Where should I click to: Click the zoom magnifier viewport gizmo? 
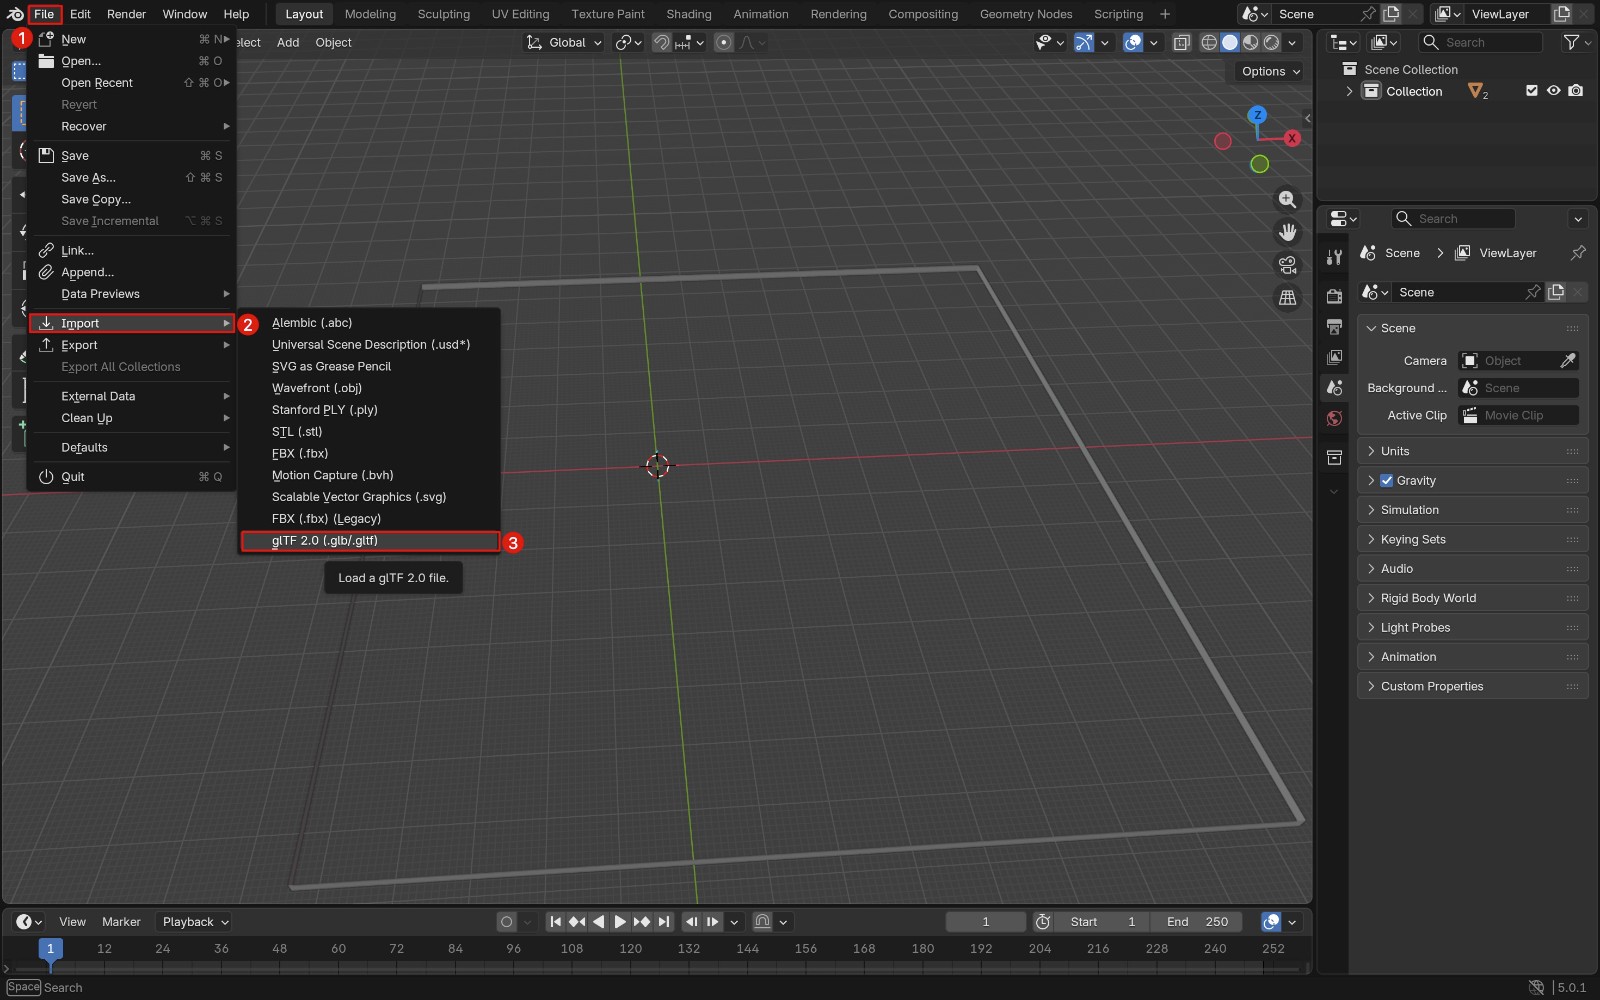tap(1287, 200)
